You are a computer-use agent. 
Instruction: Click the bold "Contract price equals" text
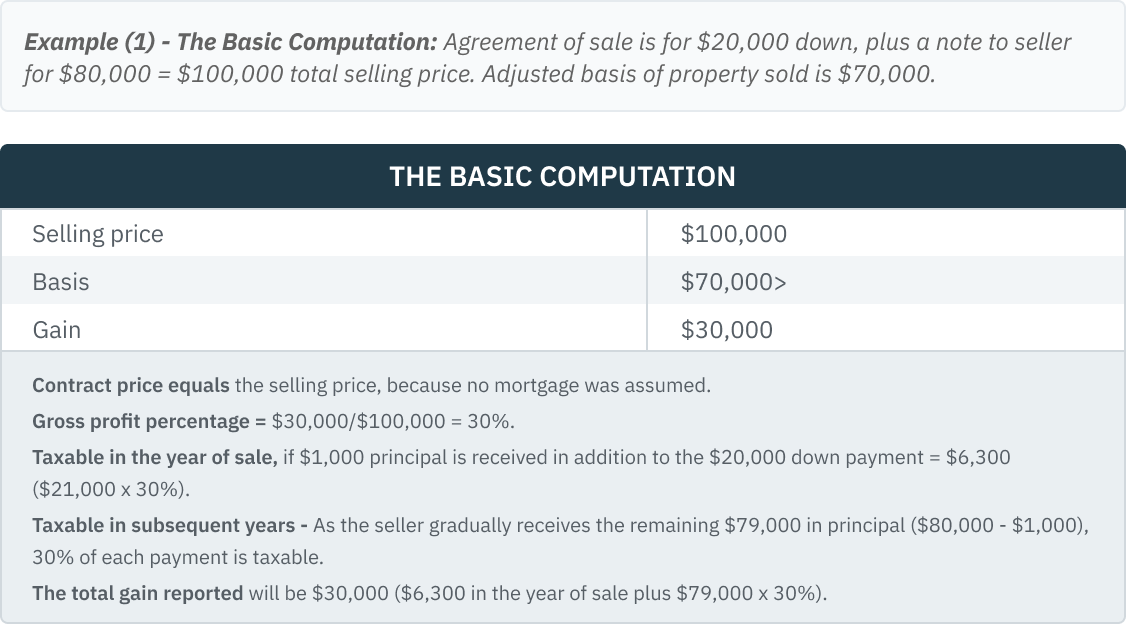[x=130, y=385]
